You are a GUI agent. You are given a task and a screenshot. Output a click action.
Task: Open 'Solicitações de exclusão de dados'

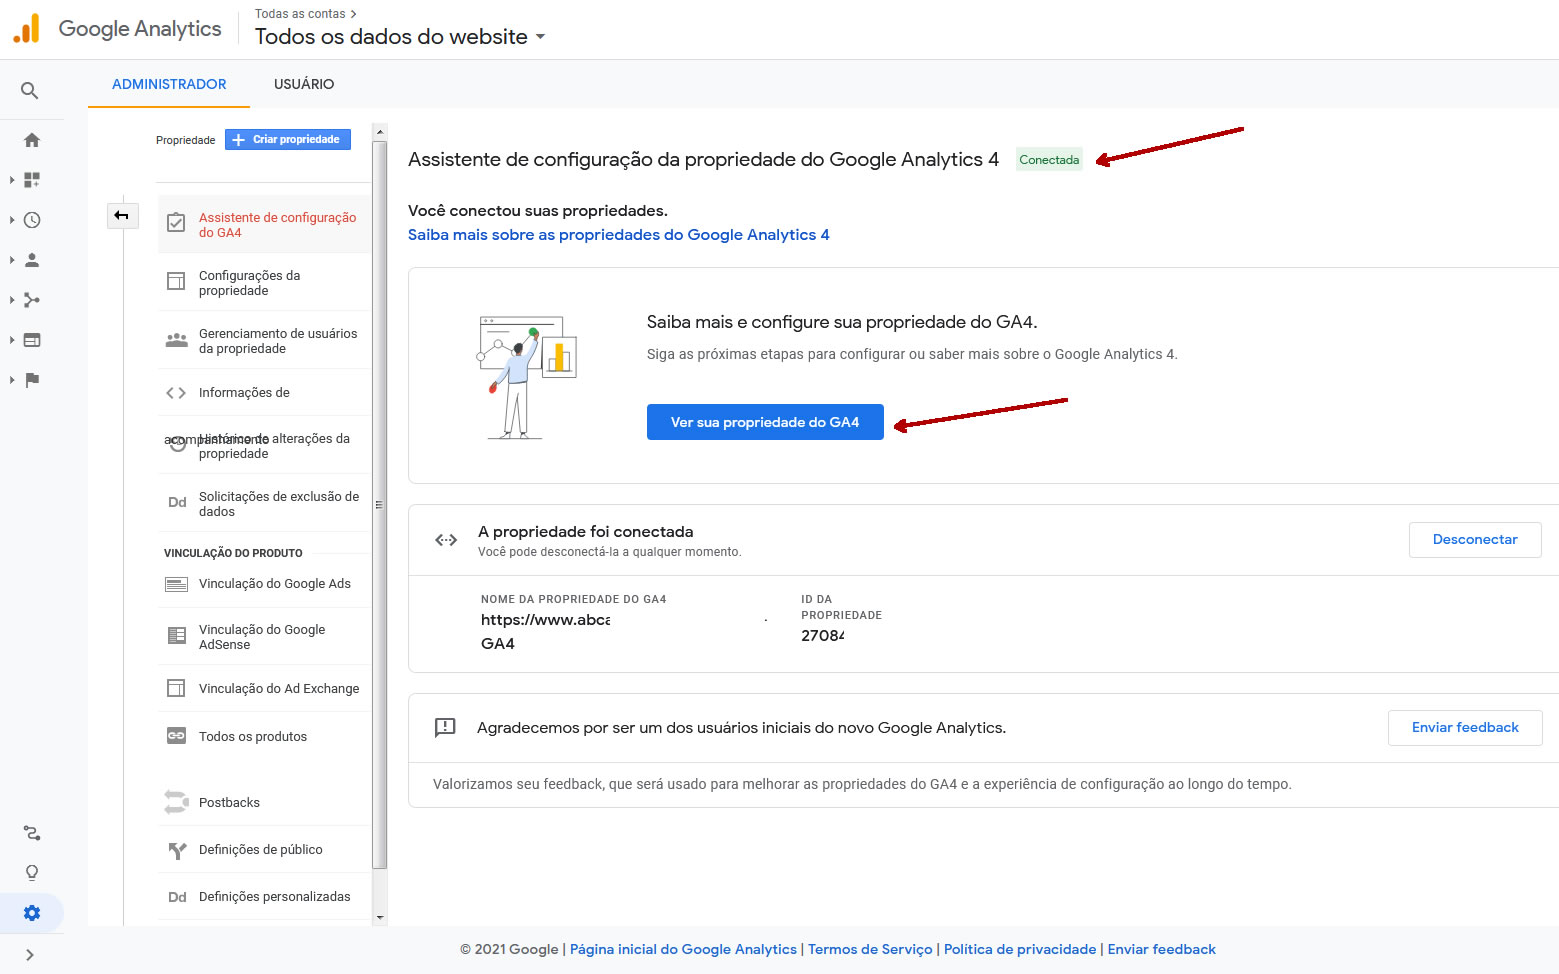tap(265, 504)
